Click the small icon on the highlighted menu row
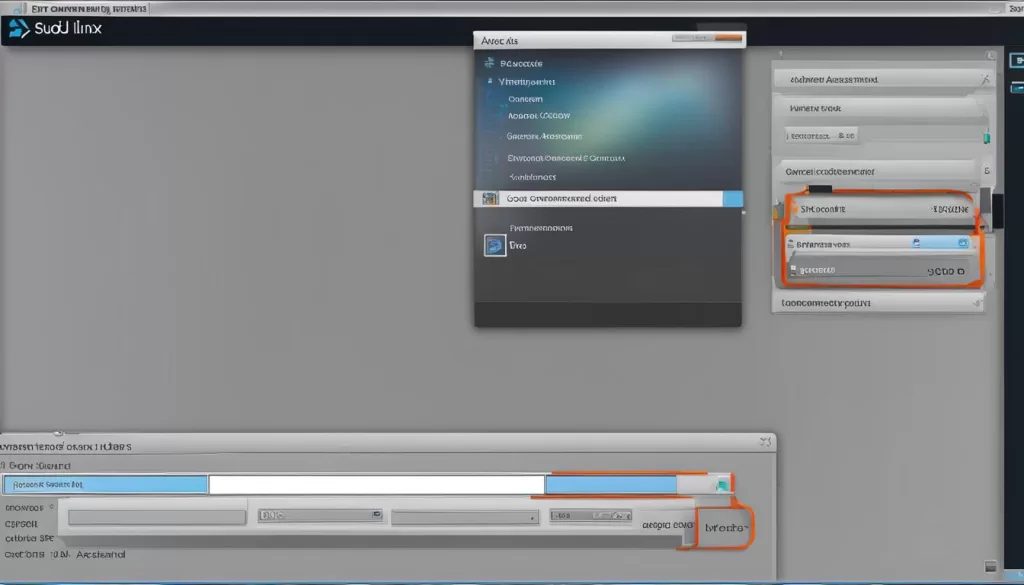The height and width of the screenshot is (585, 1024). pos(489,199)
